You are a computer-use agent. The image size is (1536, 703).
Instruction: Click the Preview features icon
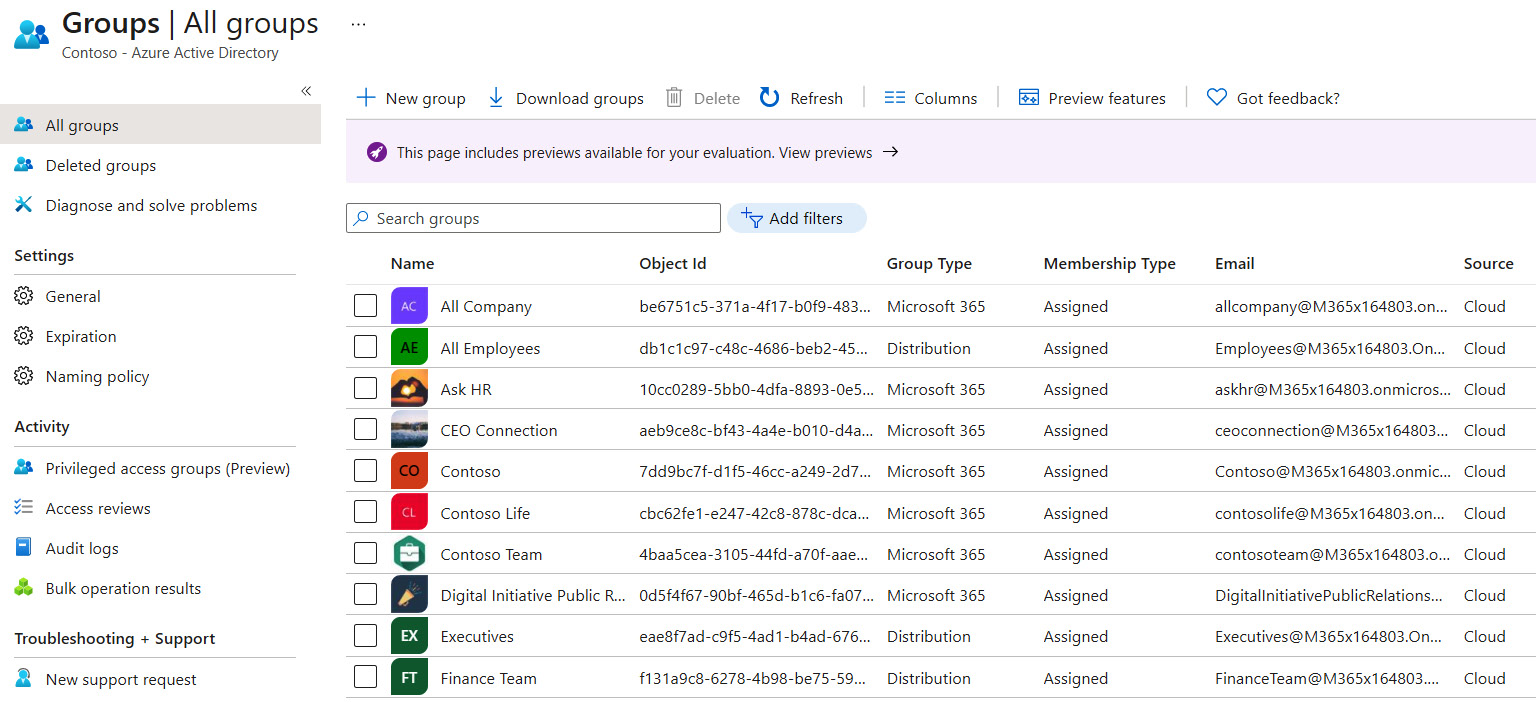pos(1028,98)
